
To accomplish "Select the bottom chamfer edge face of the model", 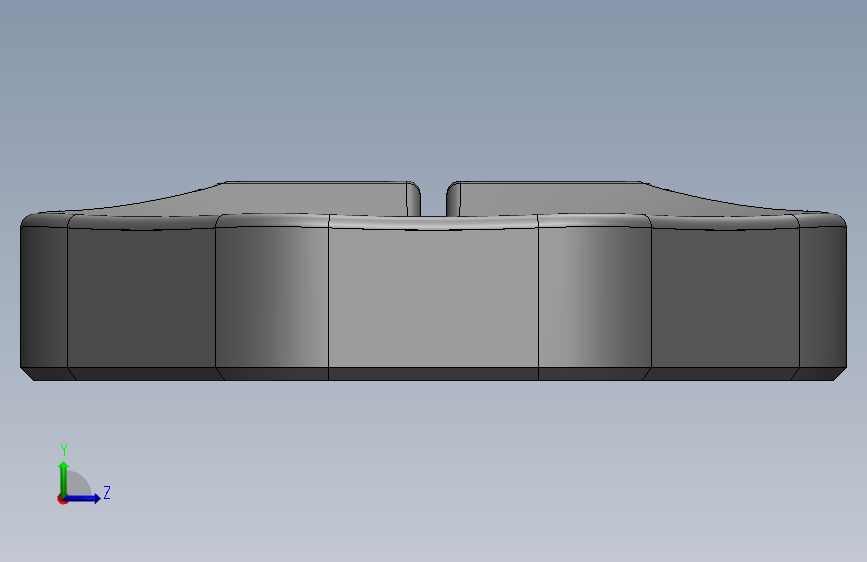I will pyautogui.click(x=434, y=373).
